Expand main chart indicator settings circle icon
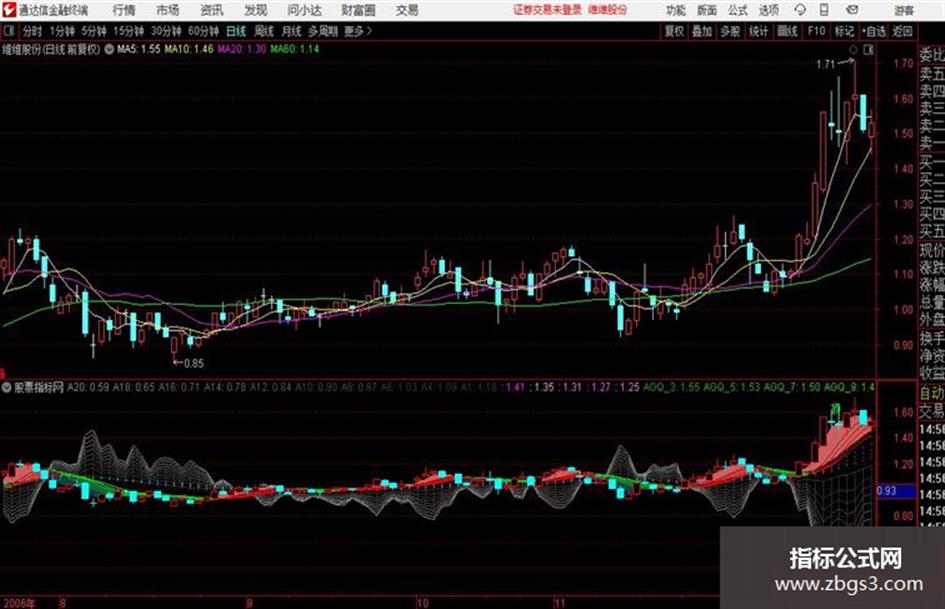945x609 pixels. tap(109, 49)
